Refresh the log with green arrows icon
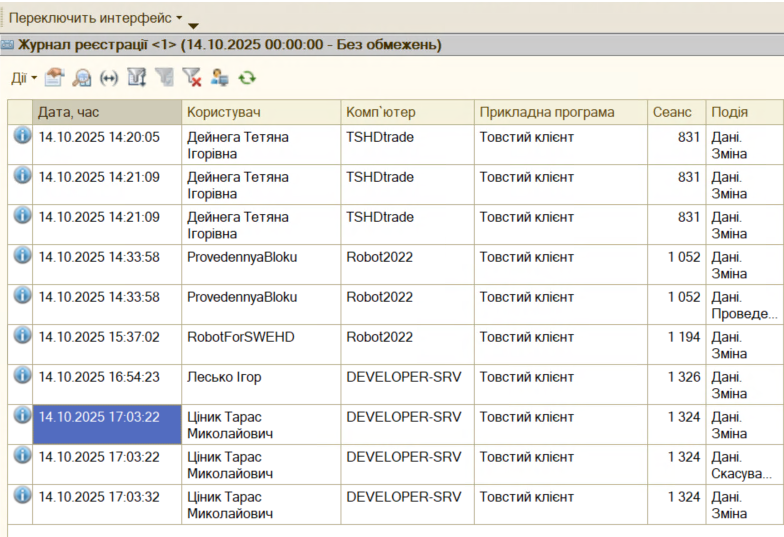 (247, 77)
